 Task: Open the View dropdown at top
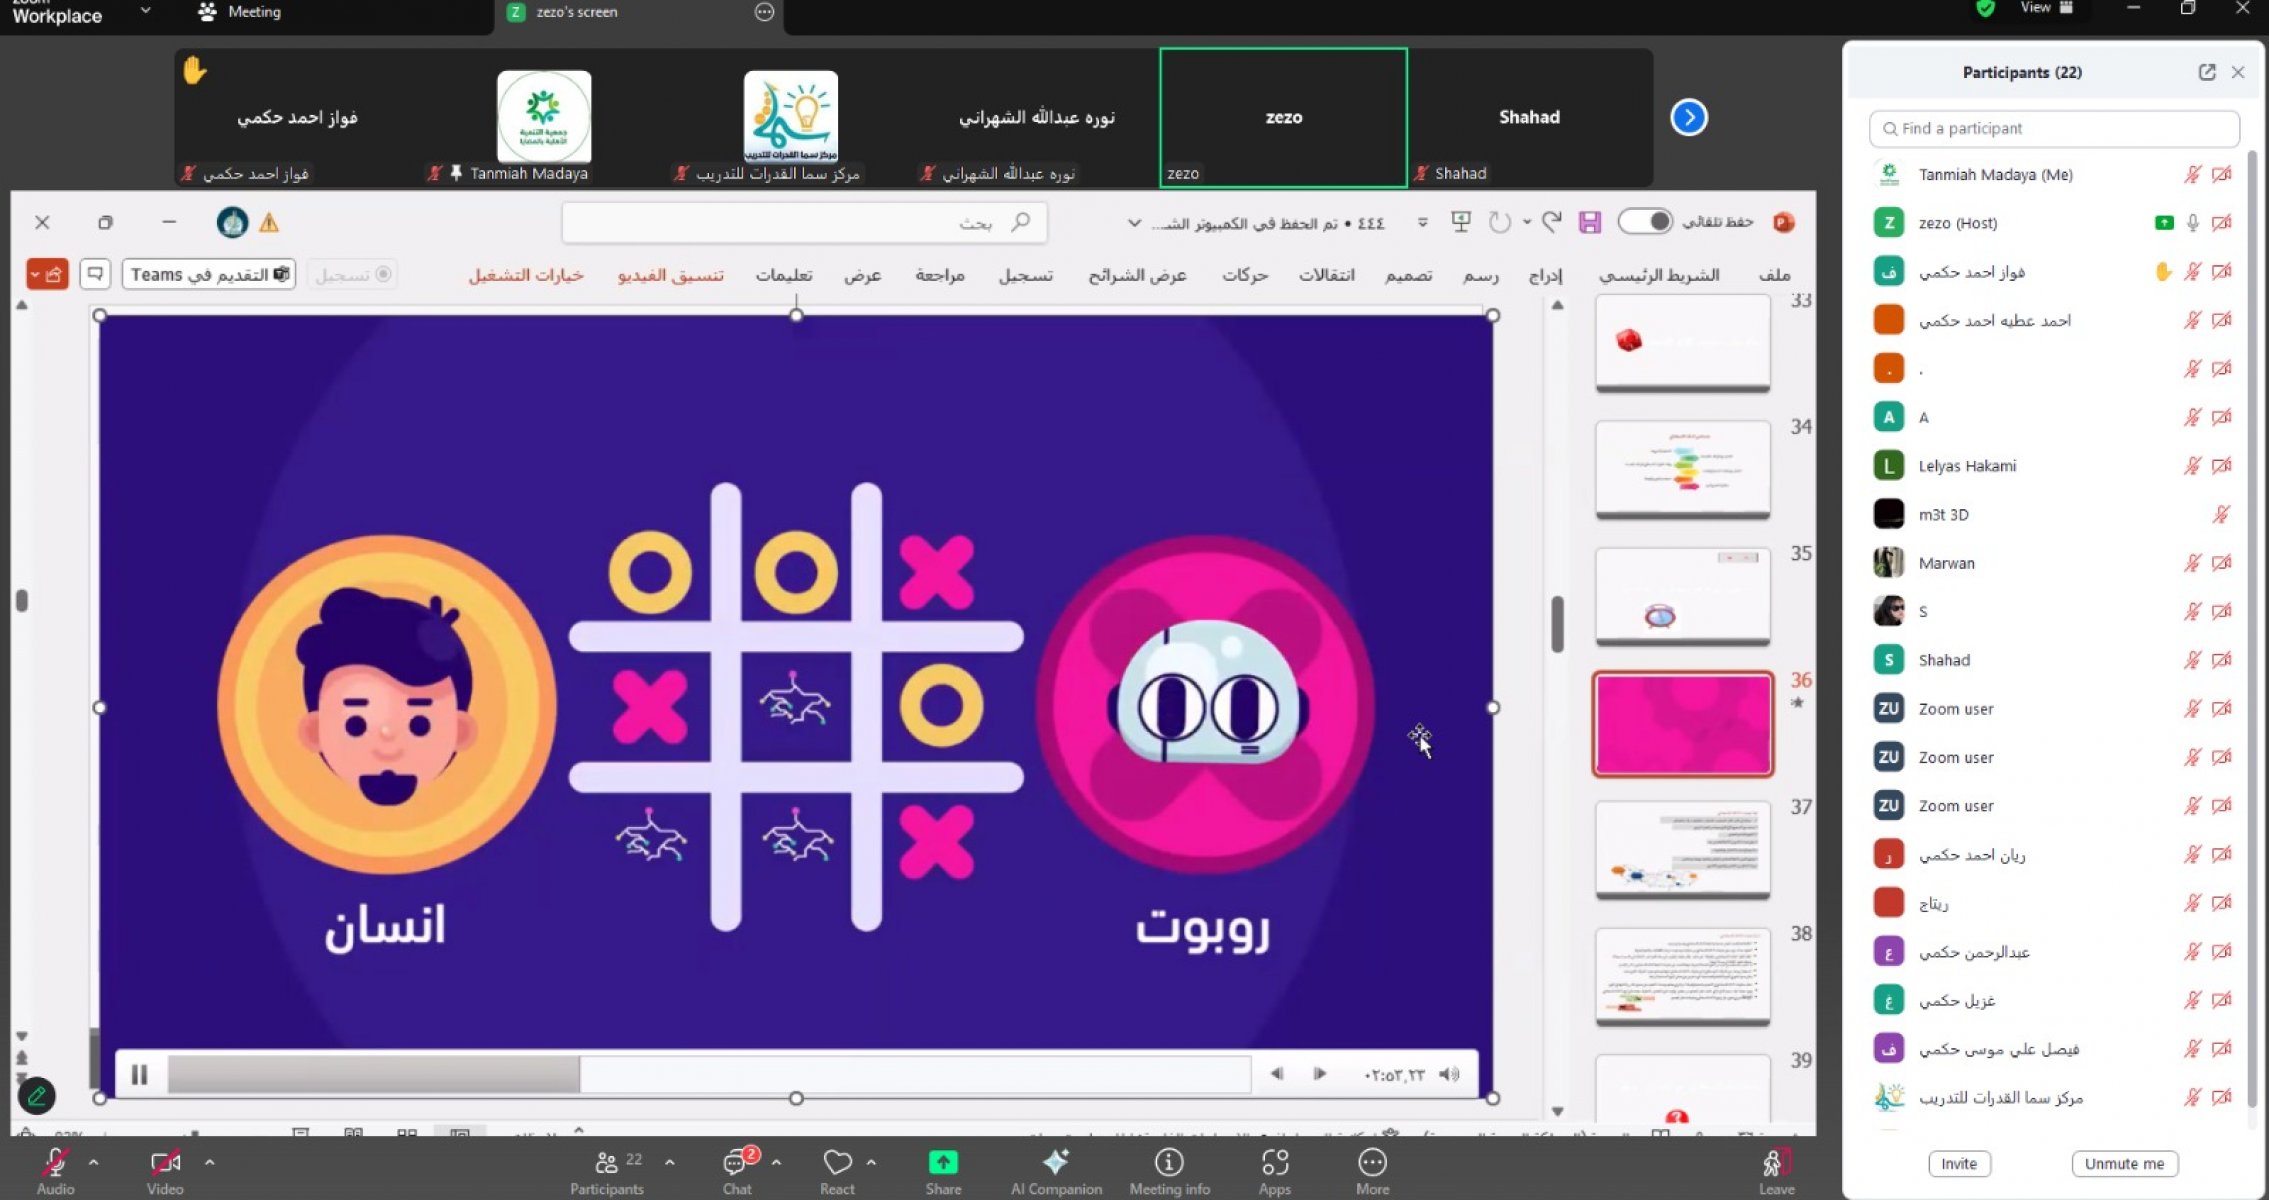pyautogui.click(x=2044, y=9)
